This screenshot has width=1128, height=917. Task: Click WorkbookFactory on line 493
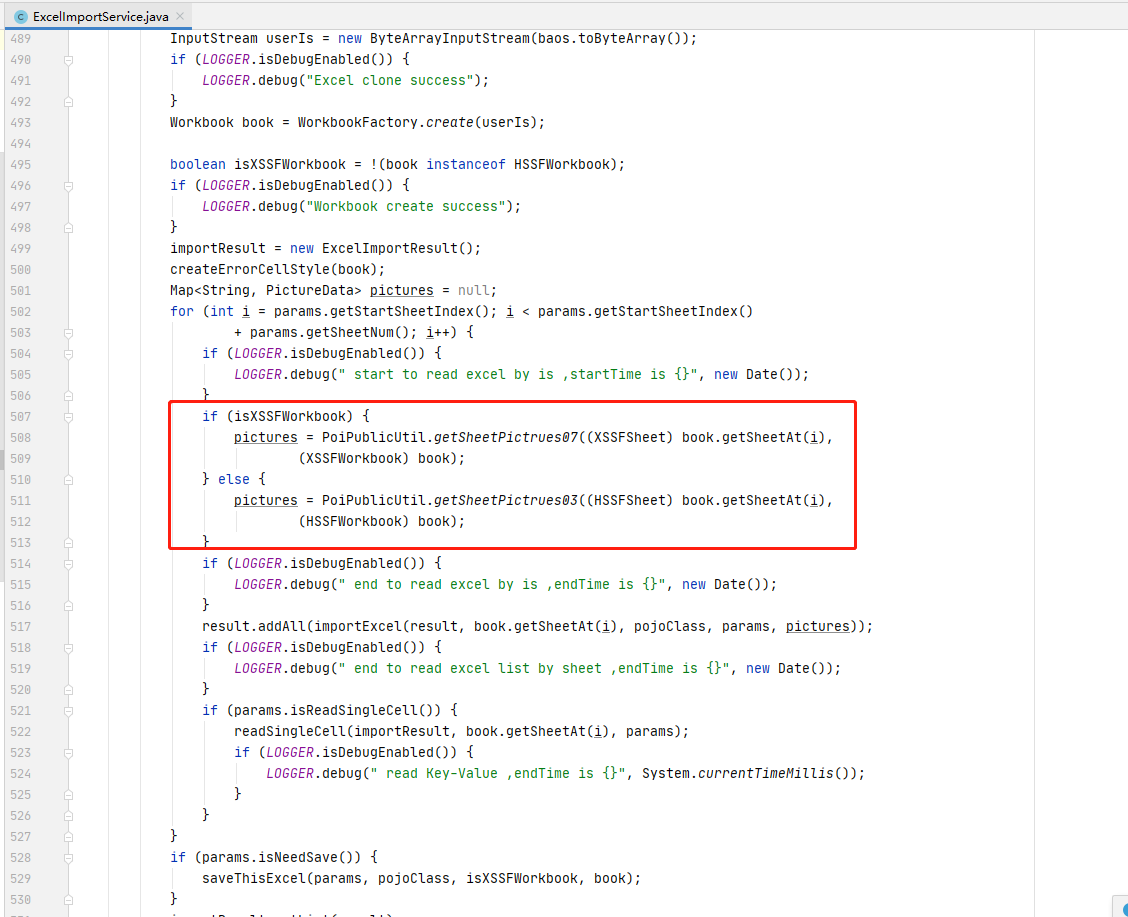click(358, 122)
